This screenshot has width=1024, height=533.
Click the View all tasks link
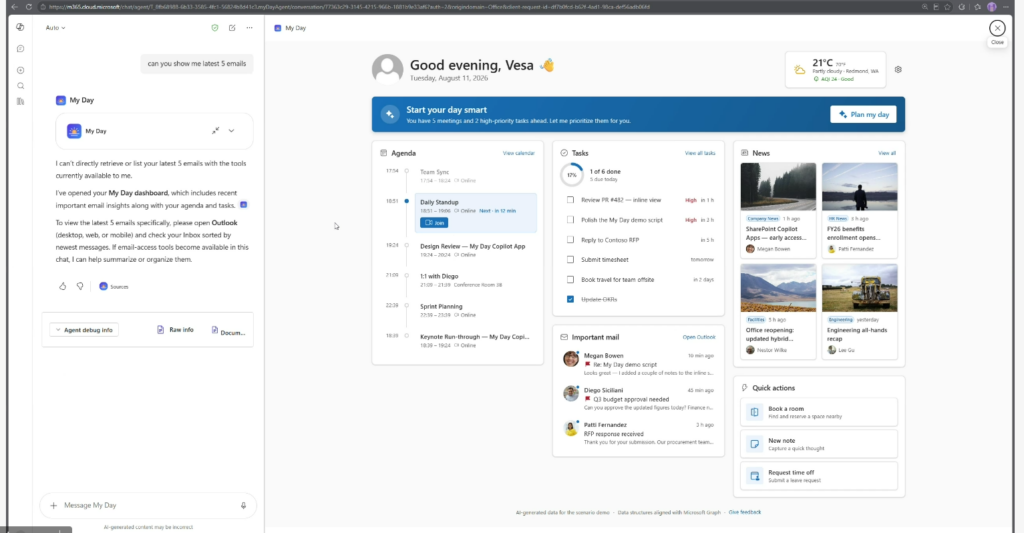(700, 153)
